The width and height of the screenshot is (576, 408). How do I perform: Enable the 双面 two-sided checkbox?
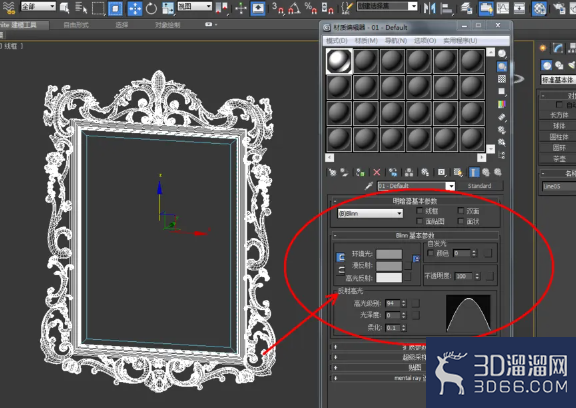point(461,210)
